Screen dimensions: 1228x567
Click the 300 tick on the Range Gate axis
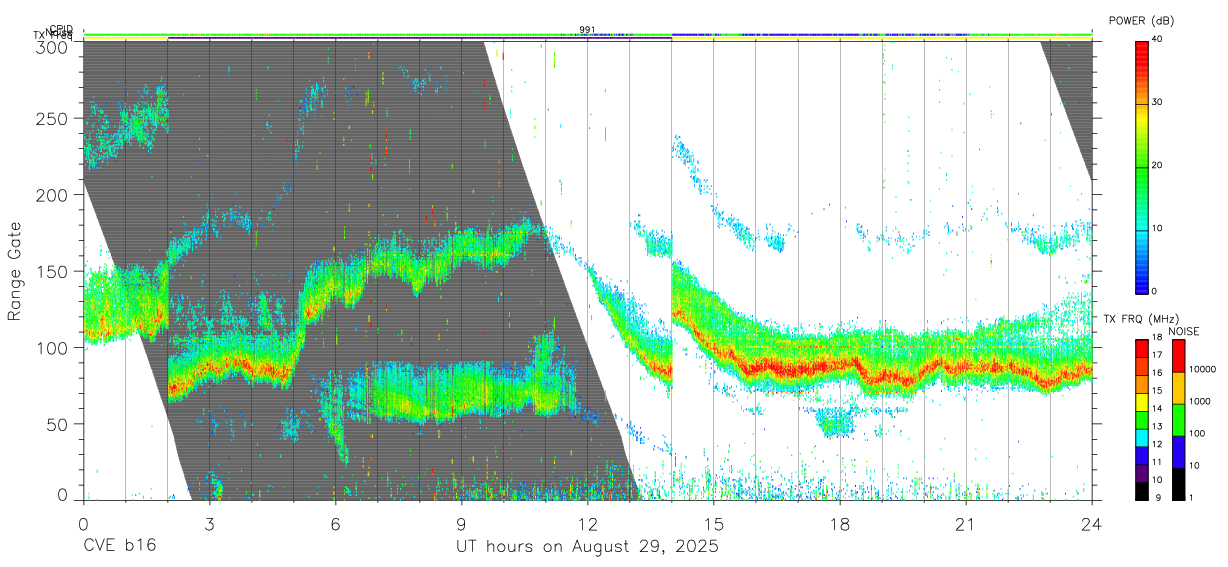(x=52, y=47)
